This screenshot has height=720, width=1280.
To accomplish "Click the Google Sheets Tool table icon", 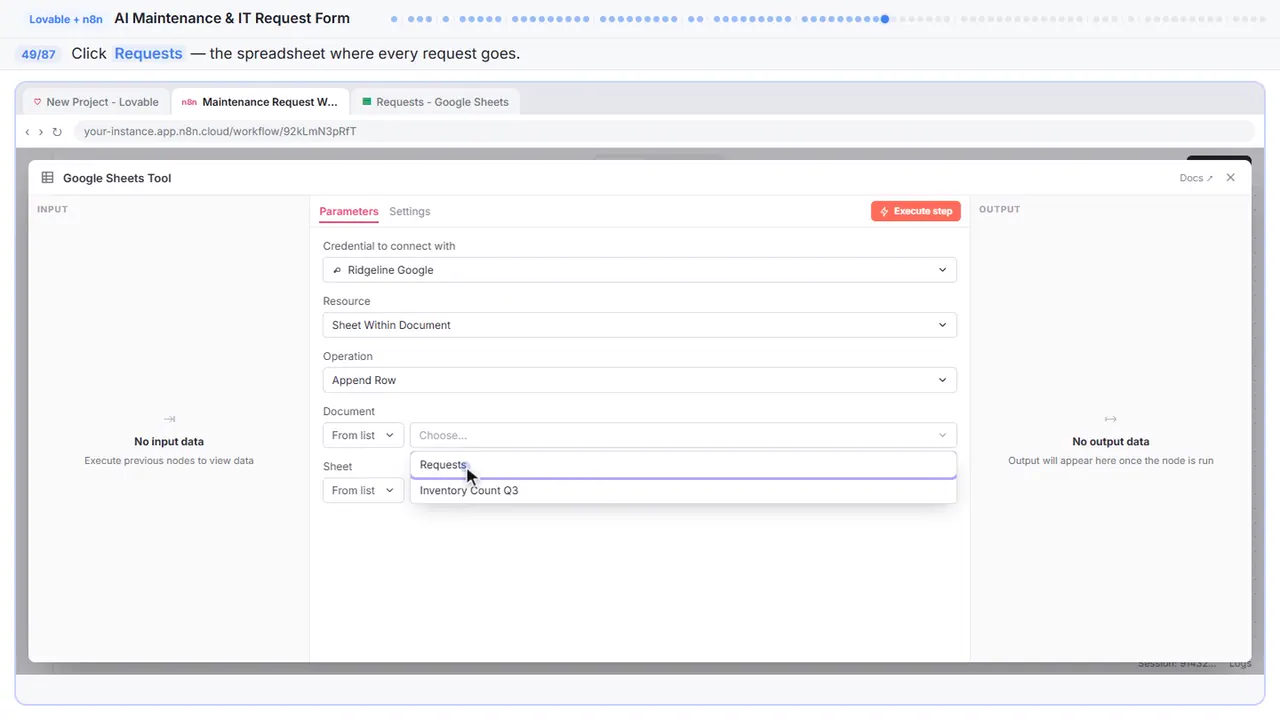I will [47, 178].
